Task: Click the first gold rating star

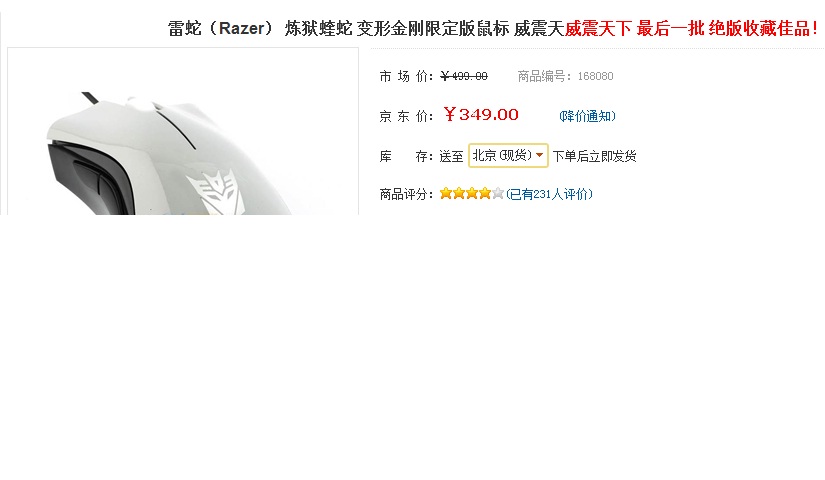Action: click(x=446, y=194)
